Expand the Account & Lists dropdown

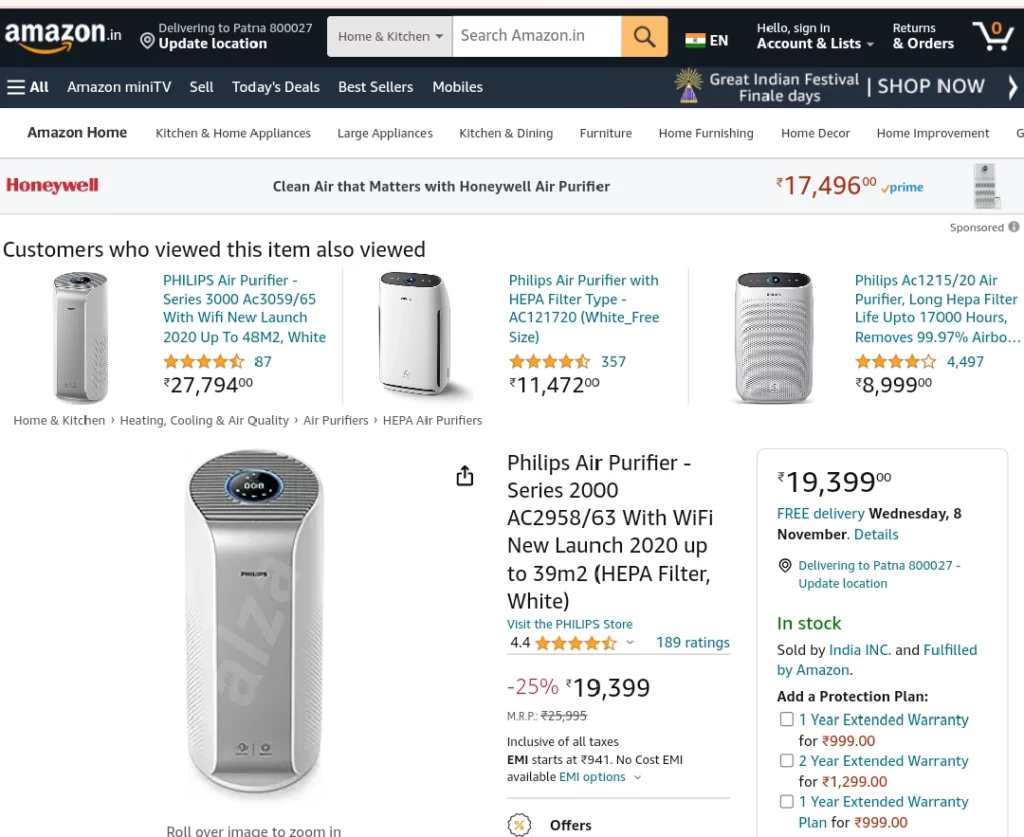click(x=815, y=36)
